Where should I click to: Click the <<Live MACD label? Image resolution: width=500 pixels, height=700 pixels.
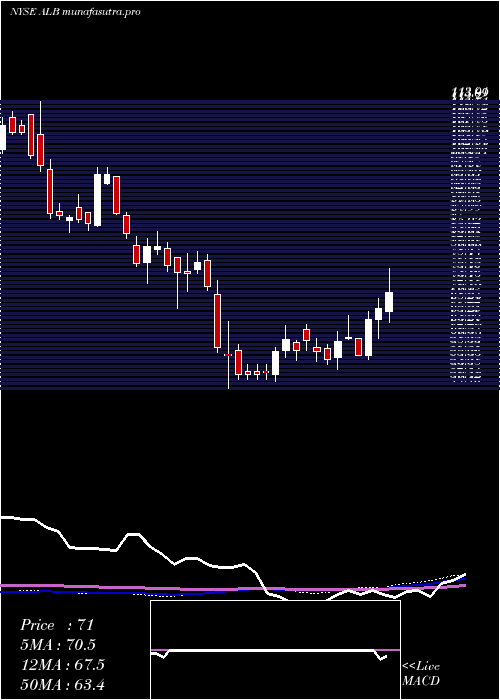point(421,674)
